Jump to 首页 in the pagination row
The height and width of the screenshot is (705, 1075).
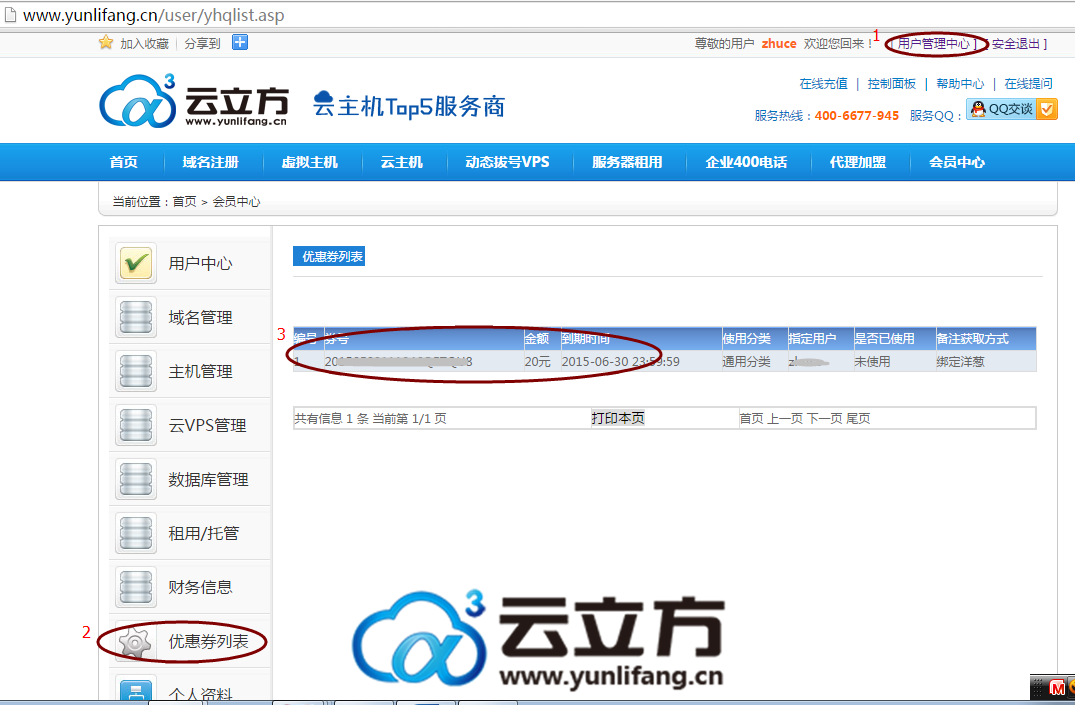pyautogui.click(x=751, y=418)
